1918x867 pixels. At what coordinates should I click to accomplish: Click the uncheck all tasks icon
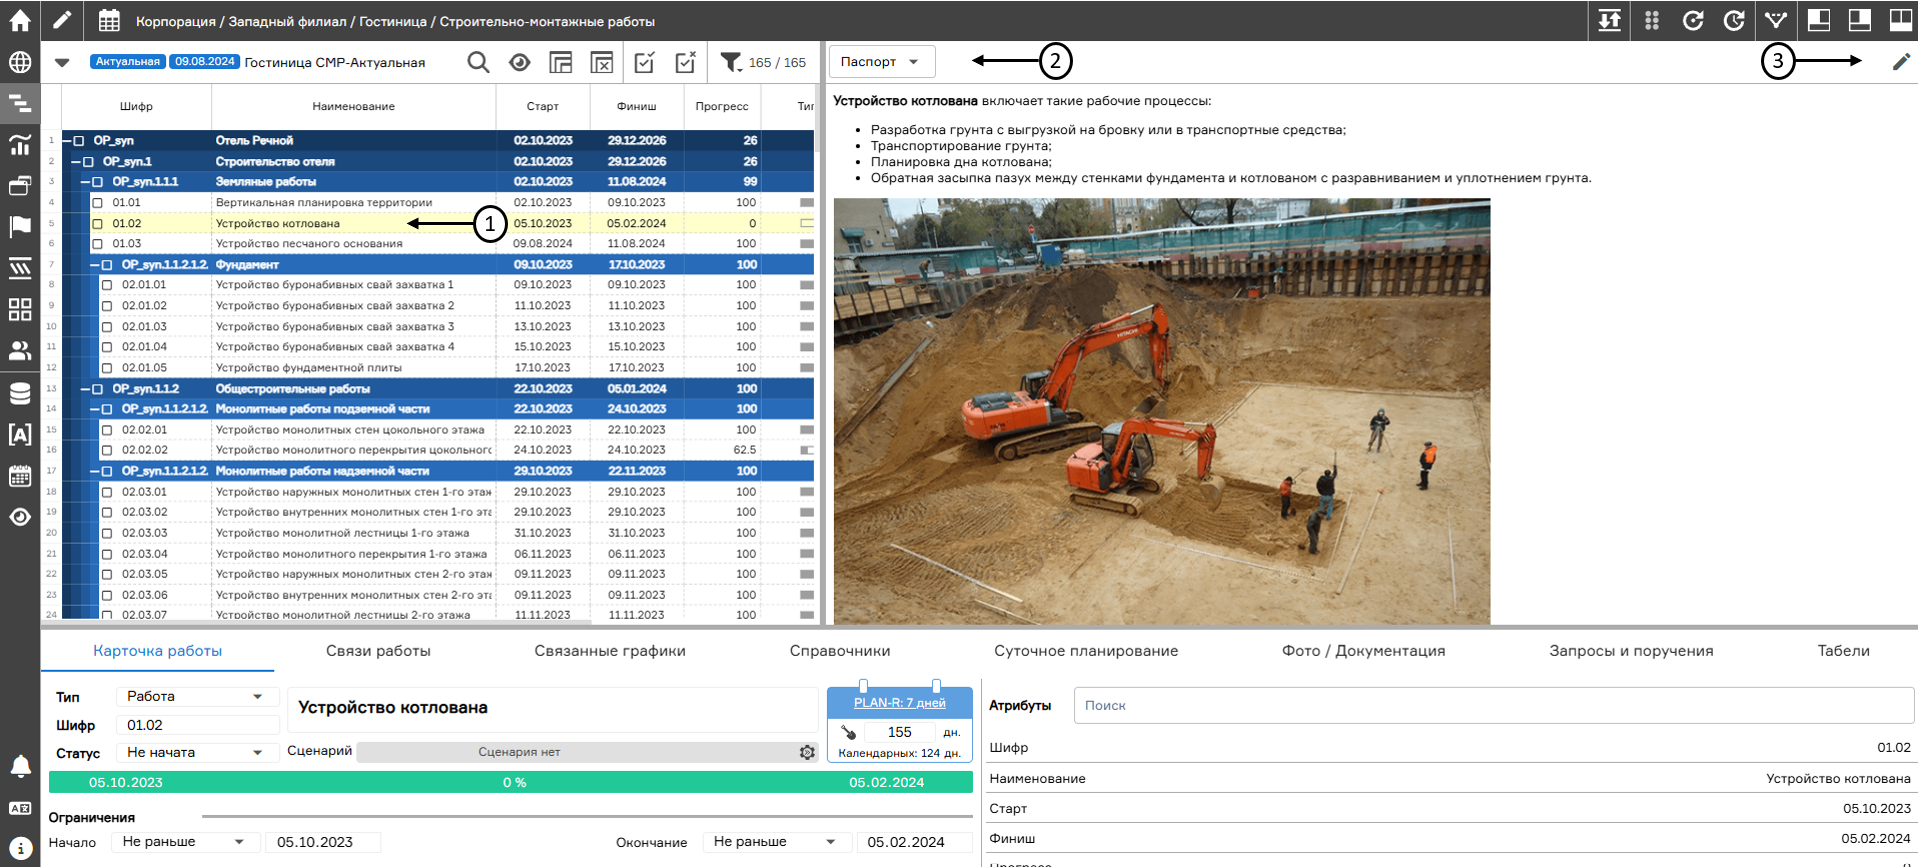click(686, 62)
